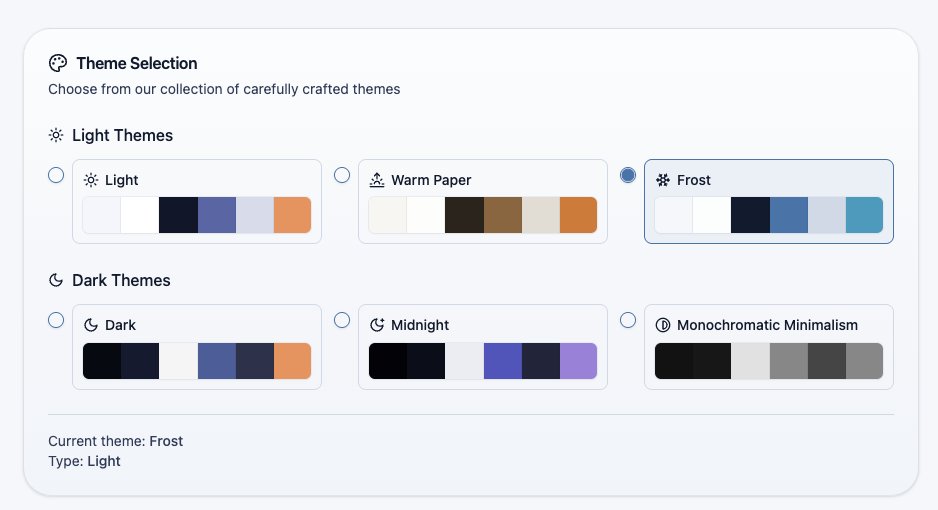
Task: Click the orange swatch in Light theme
Action: (292, 215)
